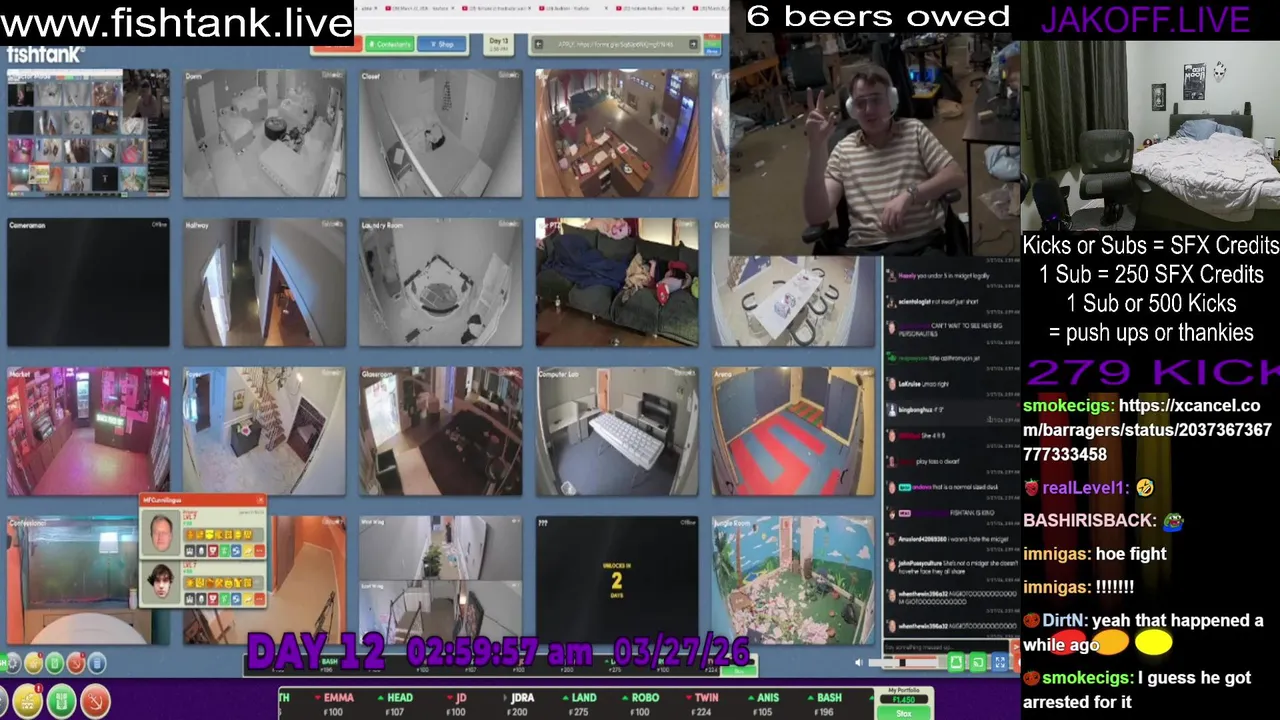Close the MFCunnilingus profile popup
Screen dimensions: 1280x720
point(260,500)
